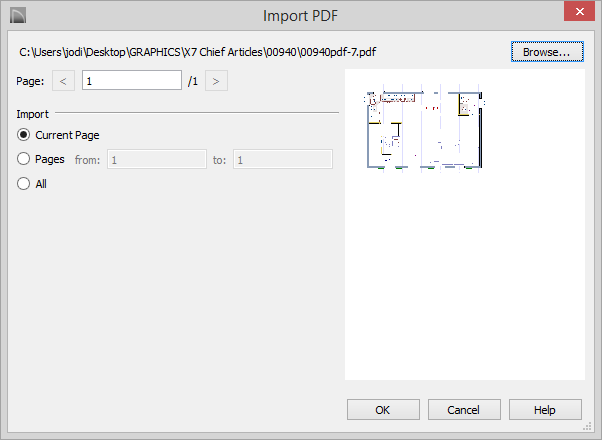
Task: Click the Chief Architect icon in title bar
Action: (x=18, y=15)
